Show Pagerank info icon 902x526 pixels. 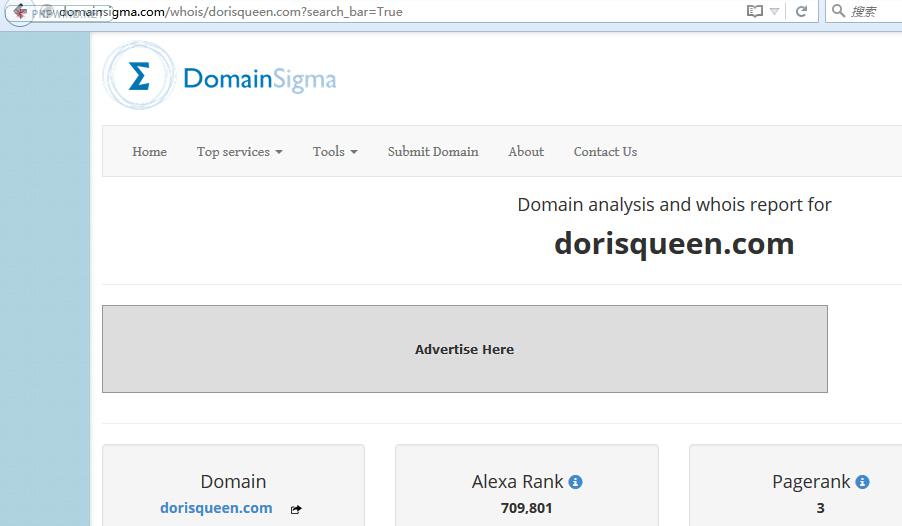pos(862,482)
